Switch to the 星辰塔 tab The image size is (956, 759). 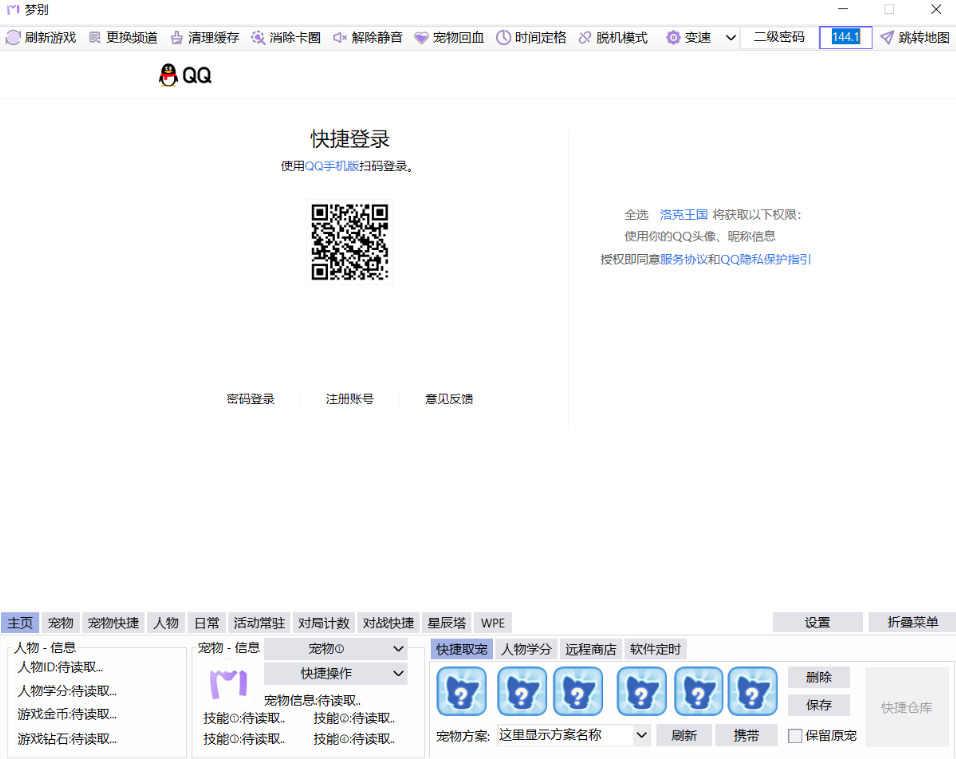445,622
